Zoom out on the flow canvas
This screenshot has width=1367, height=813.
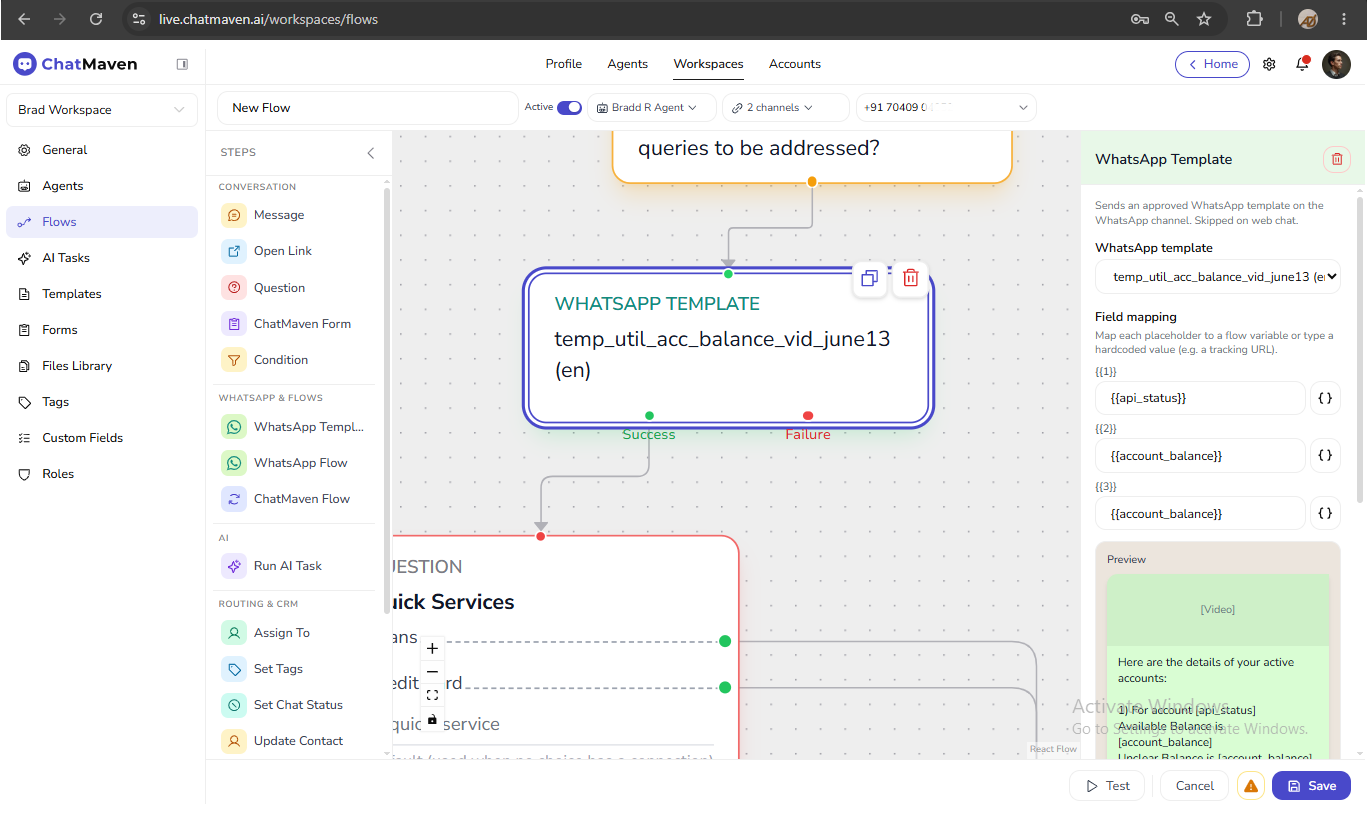click(x=432, y=672)
